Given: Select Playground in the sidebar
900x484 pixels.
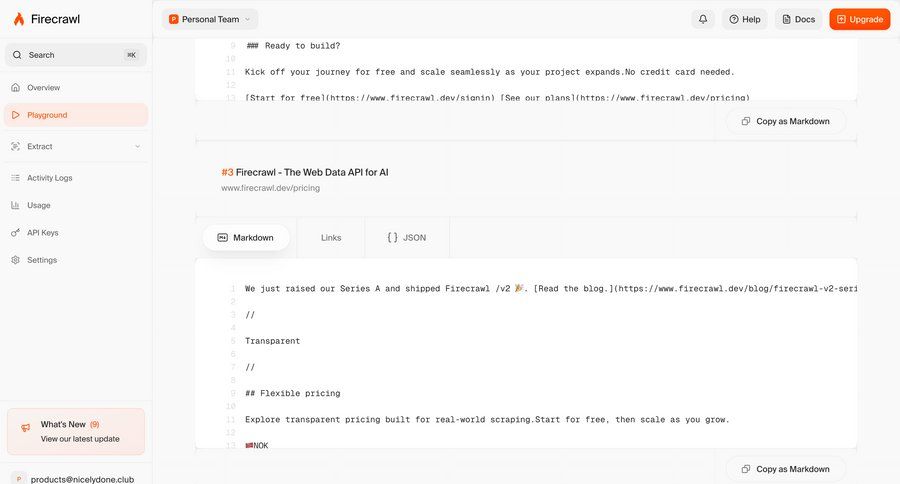Looking at the screenshot, I should (76, 115).
